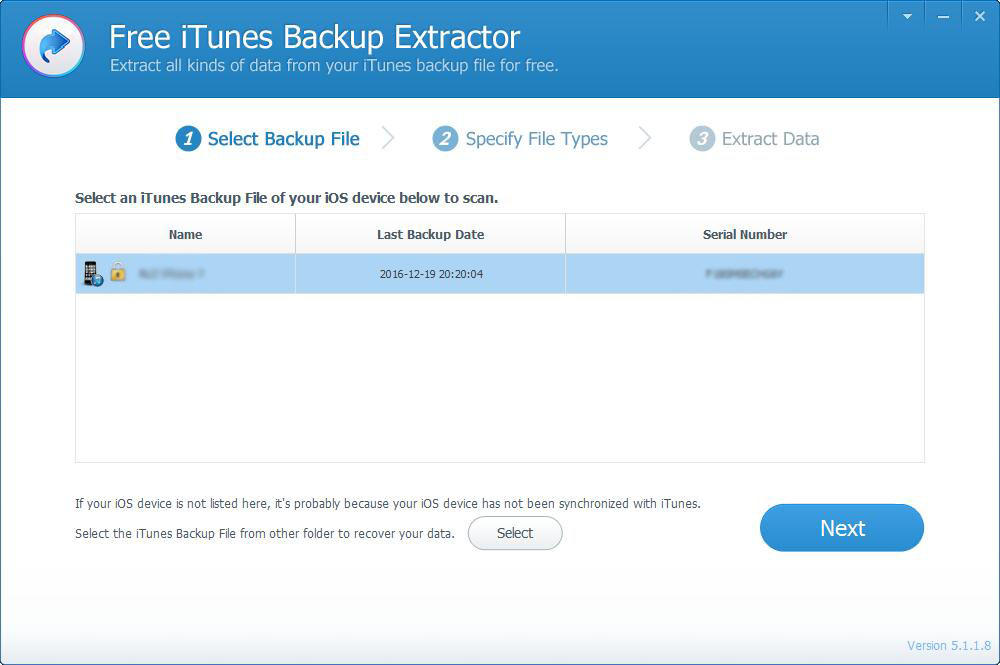1000x665 pixels.
Task: Open the title bar dropdown menu arrow
Action: pyautogui.click(x=907, y=17)
